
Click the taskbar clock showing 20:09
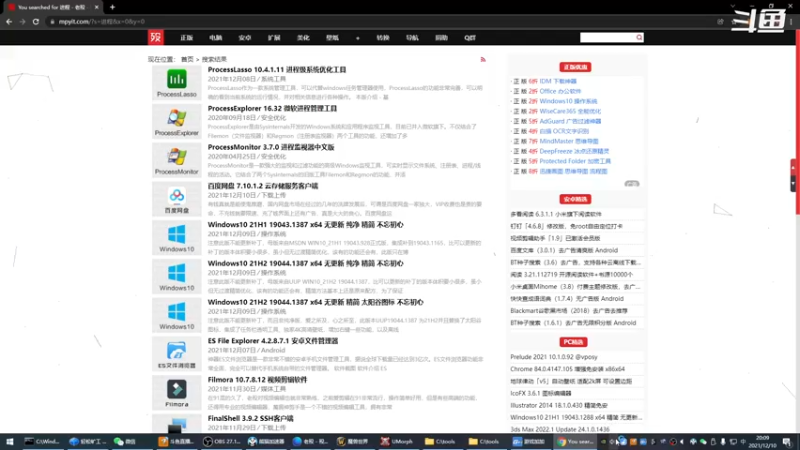pyautogui.click(x=762, y=442)
